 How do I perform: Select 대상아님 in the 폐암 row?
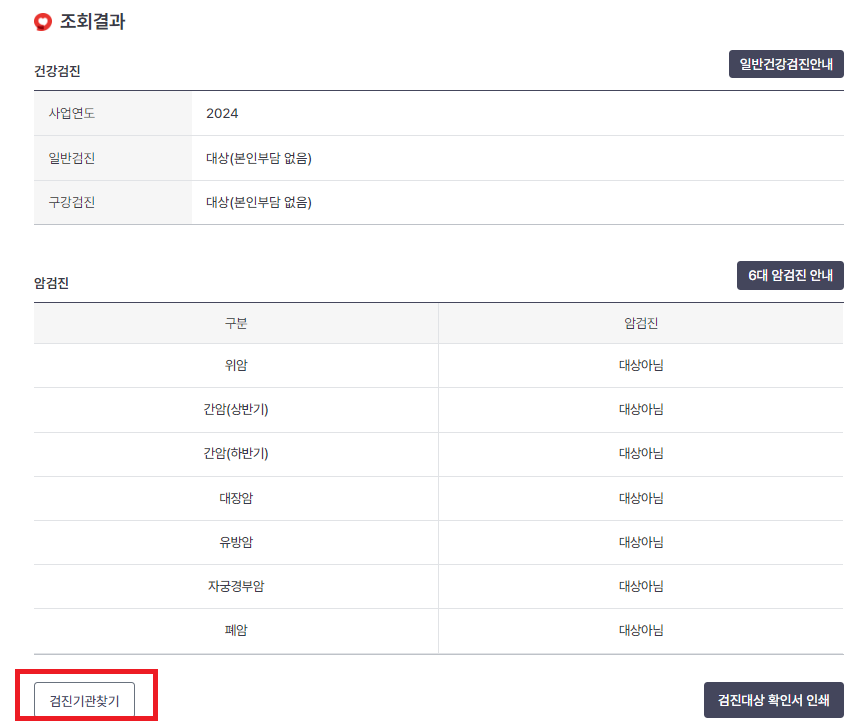coord(641,630)
